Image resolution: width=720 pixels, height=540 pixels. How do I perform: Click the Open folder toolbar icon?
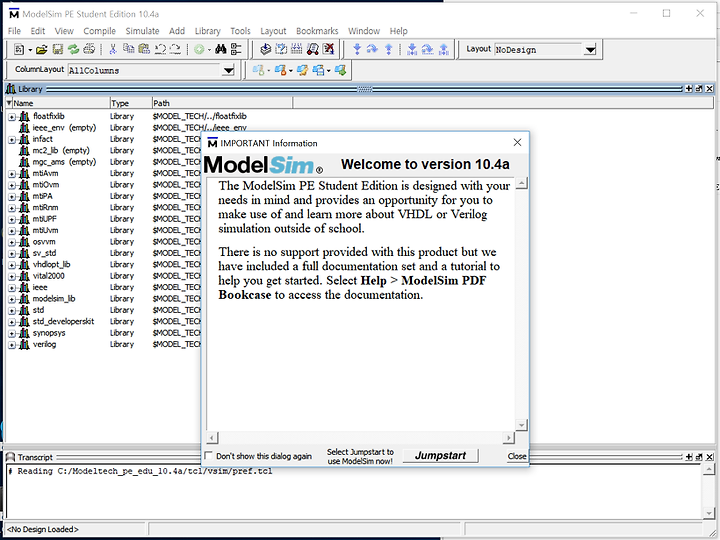point(41,49)
